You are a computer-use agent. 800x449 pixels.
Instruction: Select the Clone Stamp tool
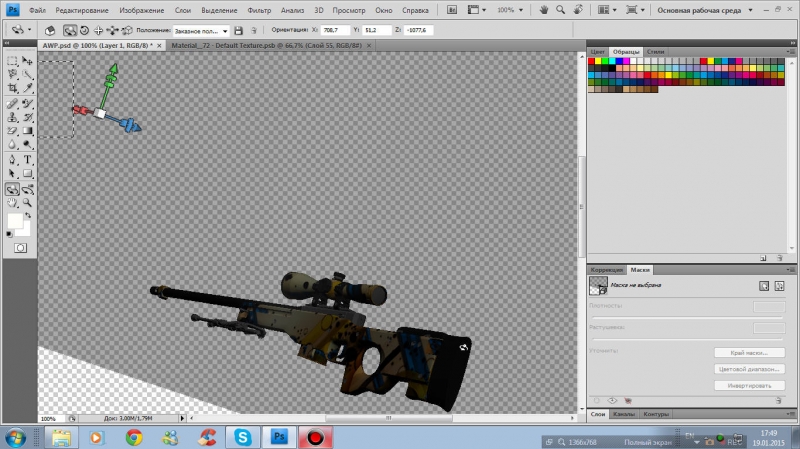12,117
